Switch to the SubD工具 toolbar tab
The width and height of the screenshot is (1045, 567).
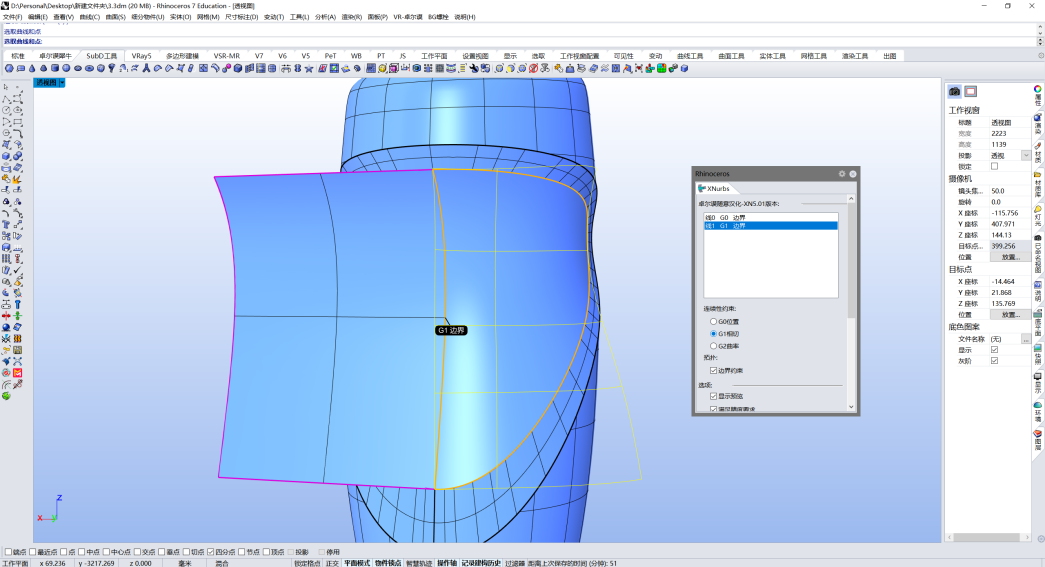[101, 56]
